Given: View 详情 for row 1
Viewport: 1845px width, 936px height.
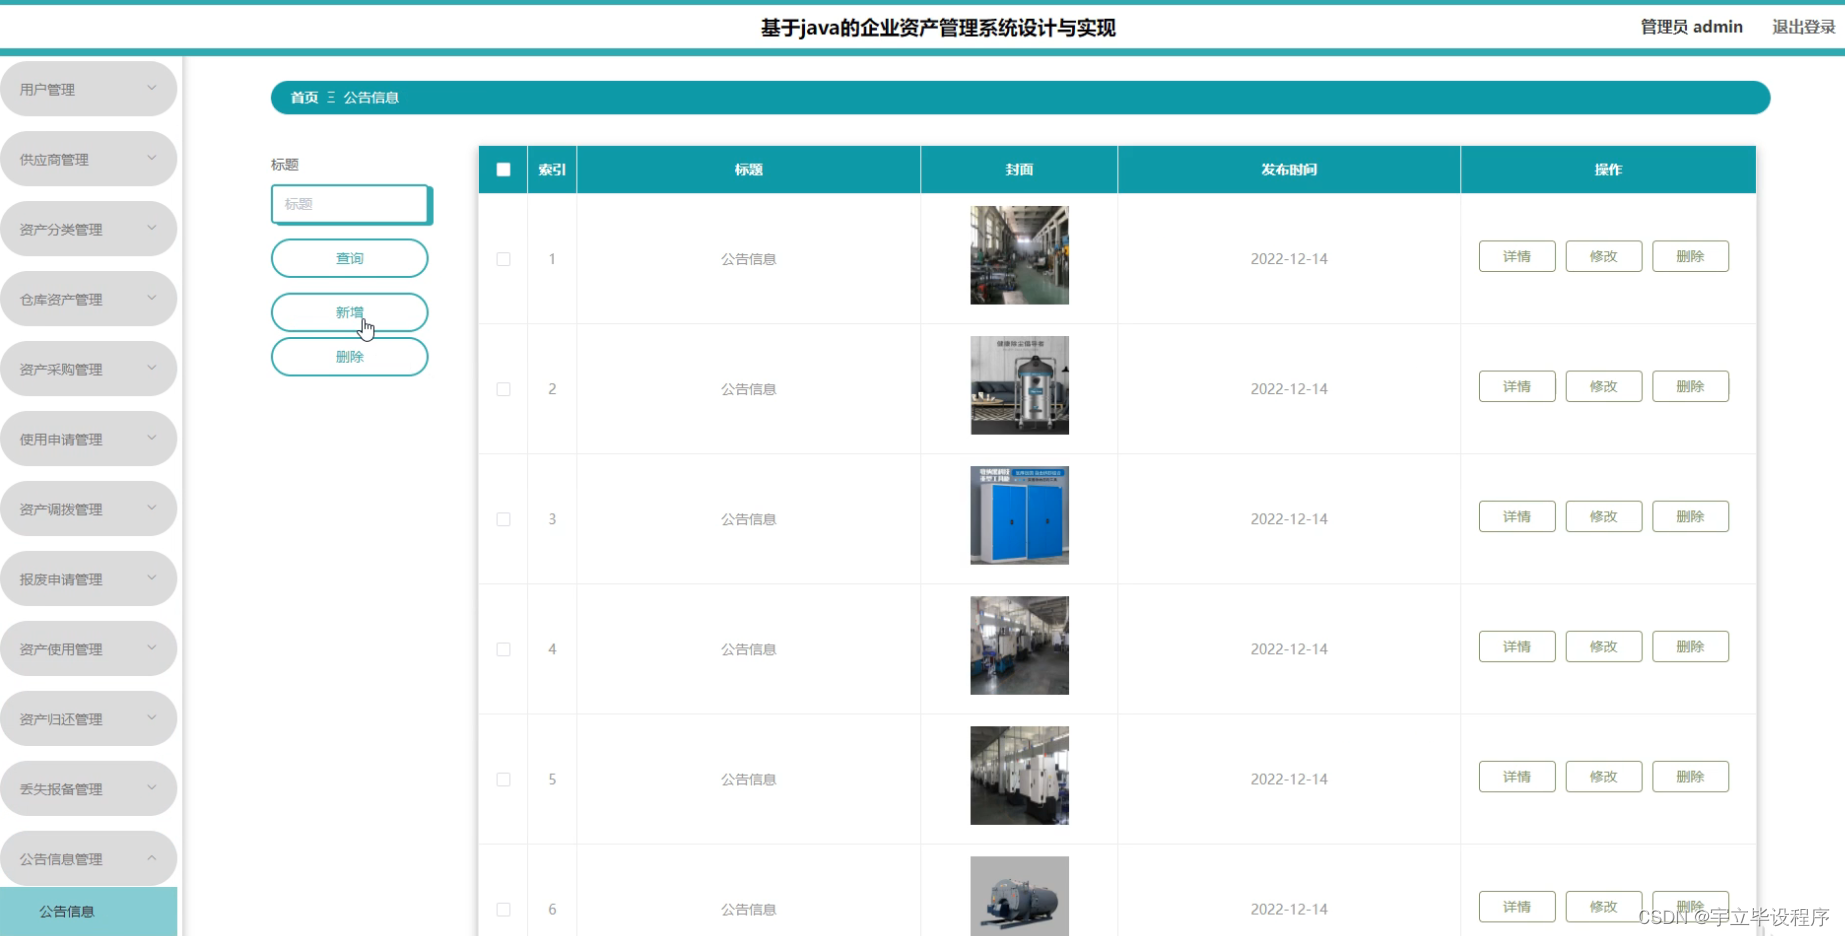Looking at the screenshot, I should point(1517,256).
